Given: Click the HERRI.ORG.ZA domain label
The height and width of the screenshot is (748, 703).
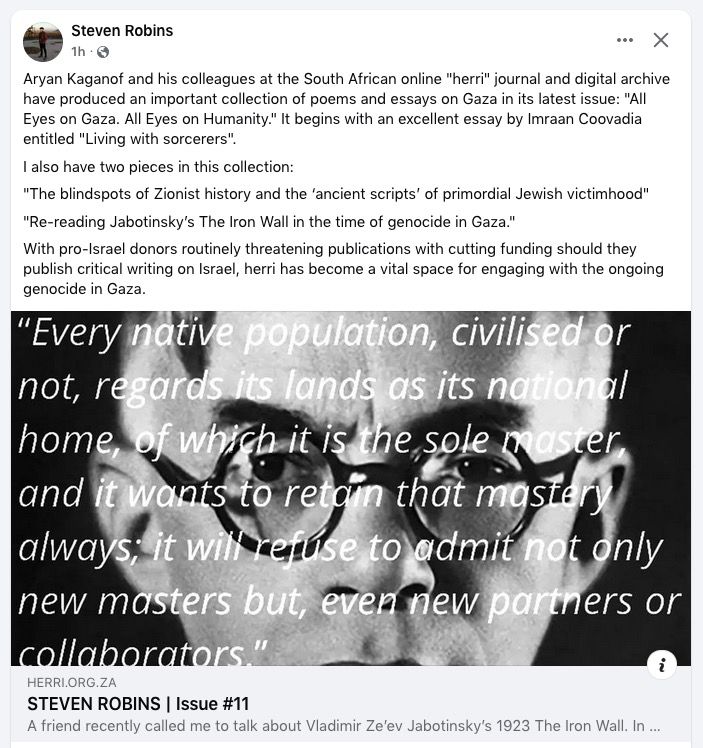Looking at the screenshot, I should (x=72, y=682).
